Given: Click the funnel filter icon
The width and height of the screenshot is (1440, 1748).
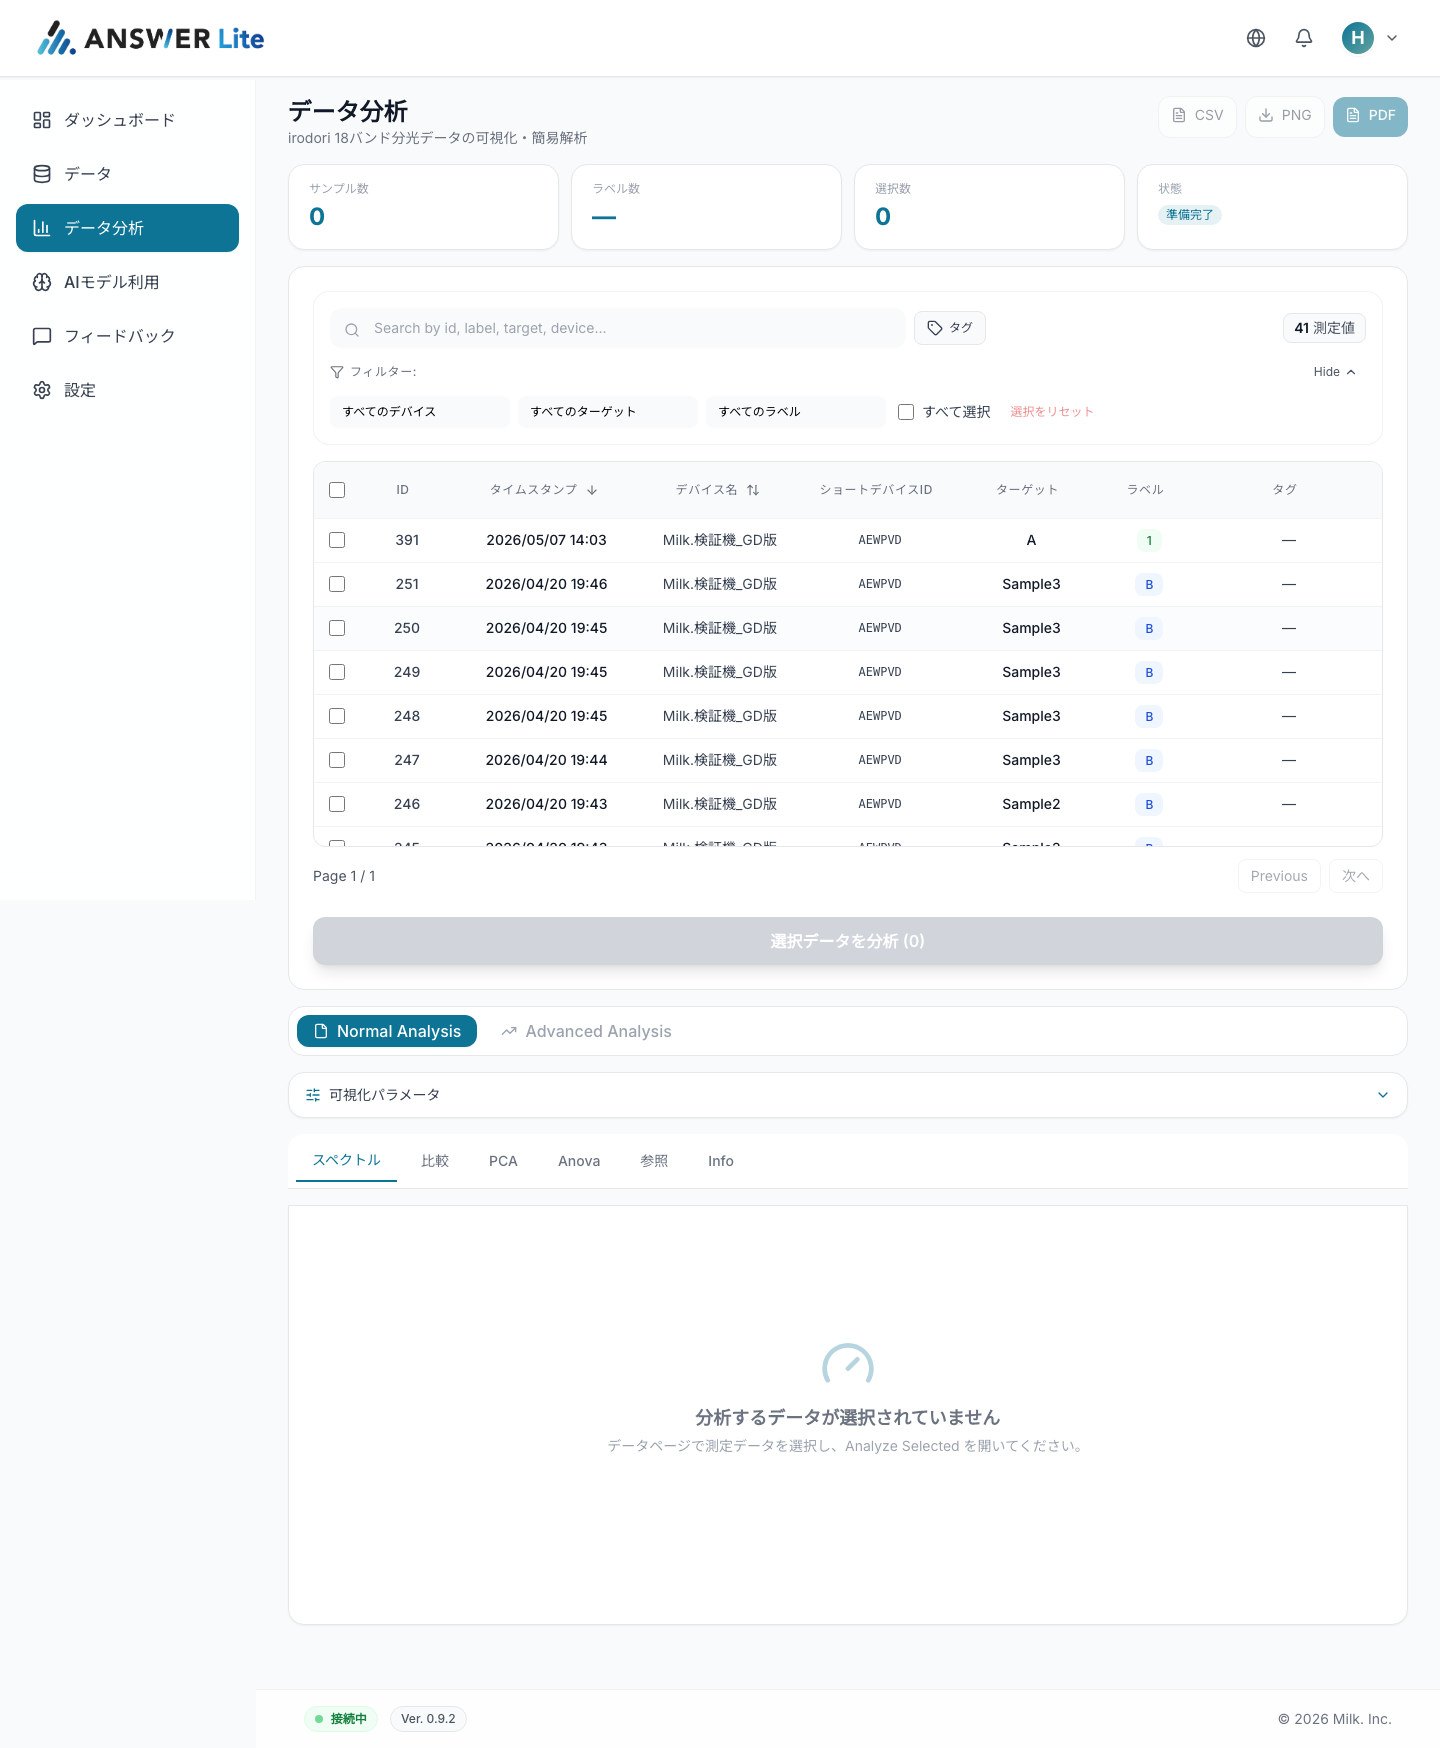Looking at the screenshot, I should 337,372.
